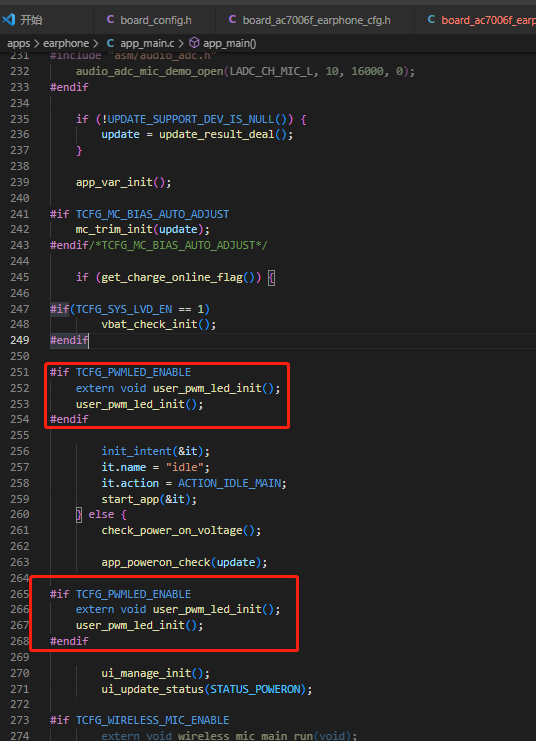
Task: Open the apps breadcrumb segment
Action: pyautogui.click(x=18, y=43)
